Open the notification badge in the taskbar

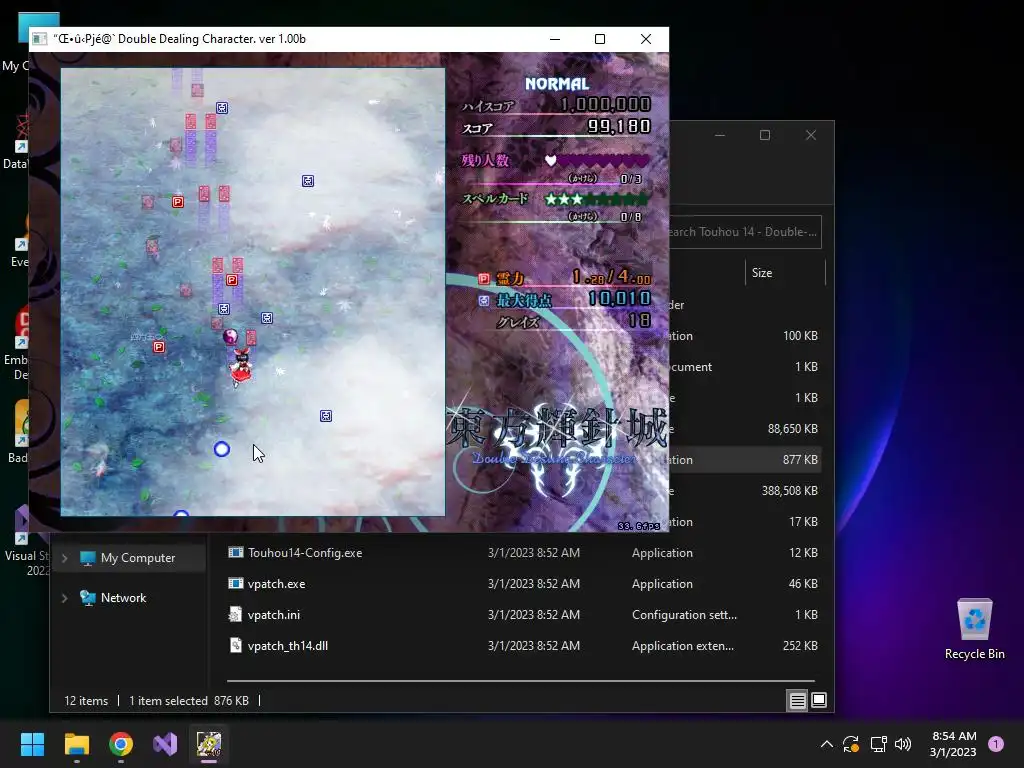coord(996,744)
